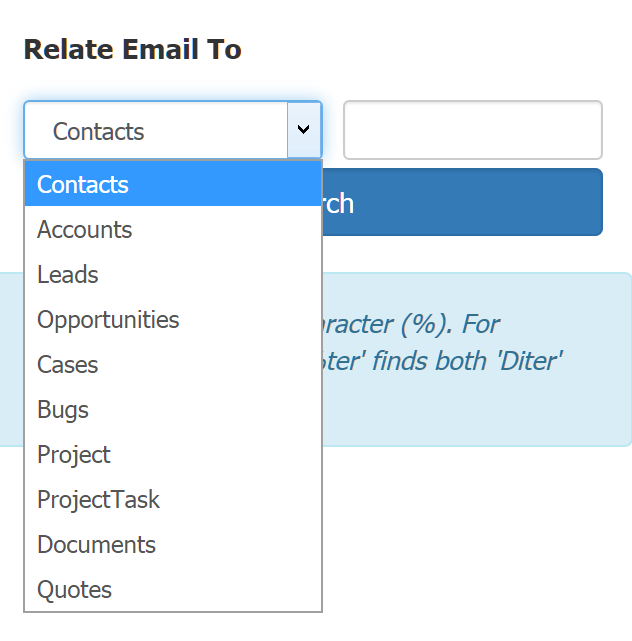Click the 'Relate Email To' heading
This screenshot has height=641, width=632.
[132, 49]
